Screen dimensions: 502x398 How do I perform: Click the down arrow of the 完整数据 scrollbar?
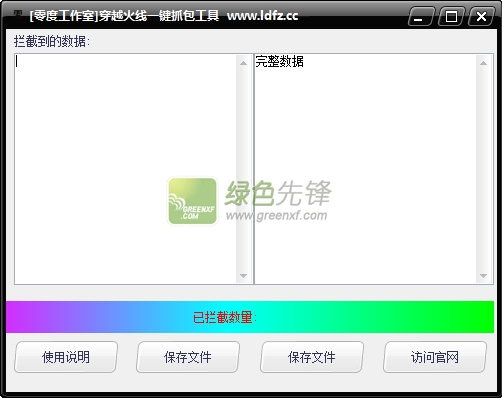(484, 276)
